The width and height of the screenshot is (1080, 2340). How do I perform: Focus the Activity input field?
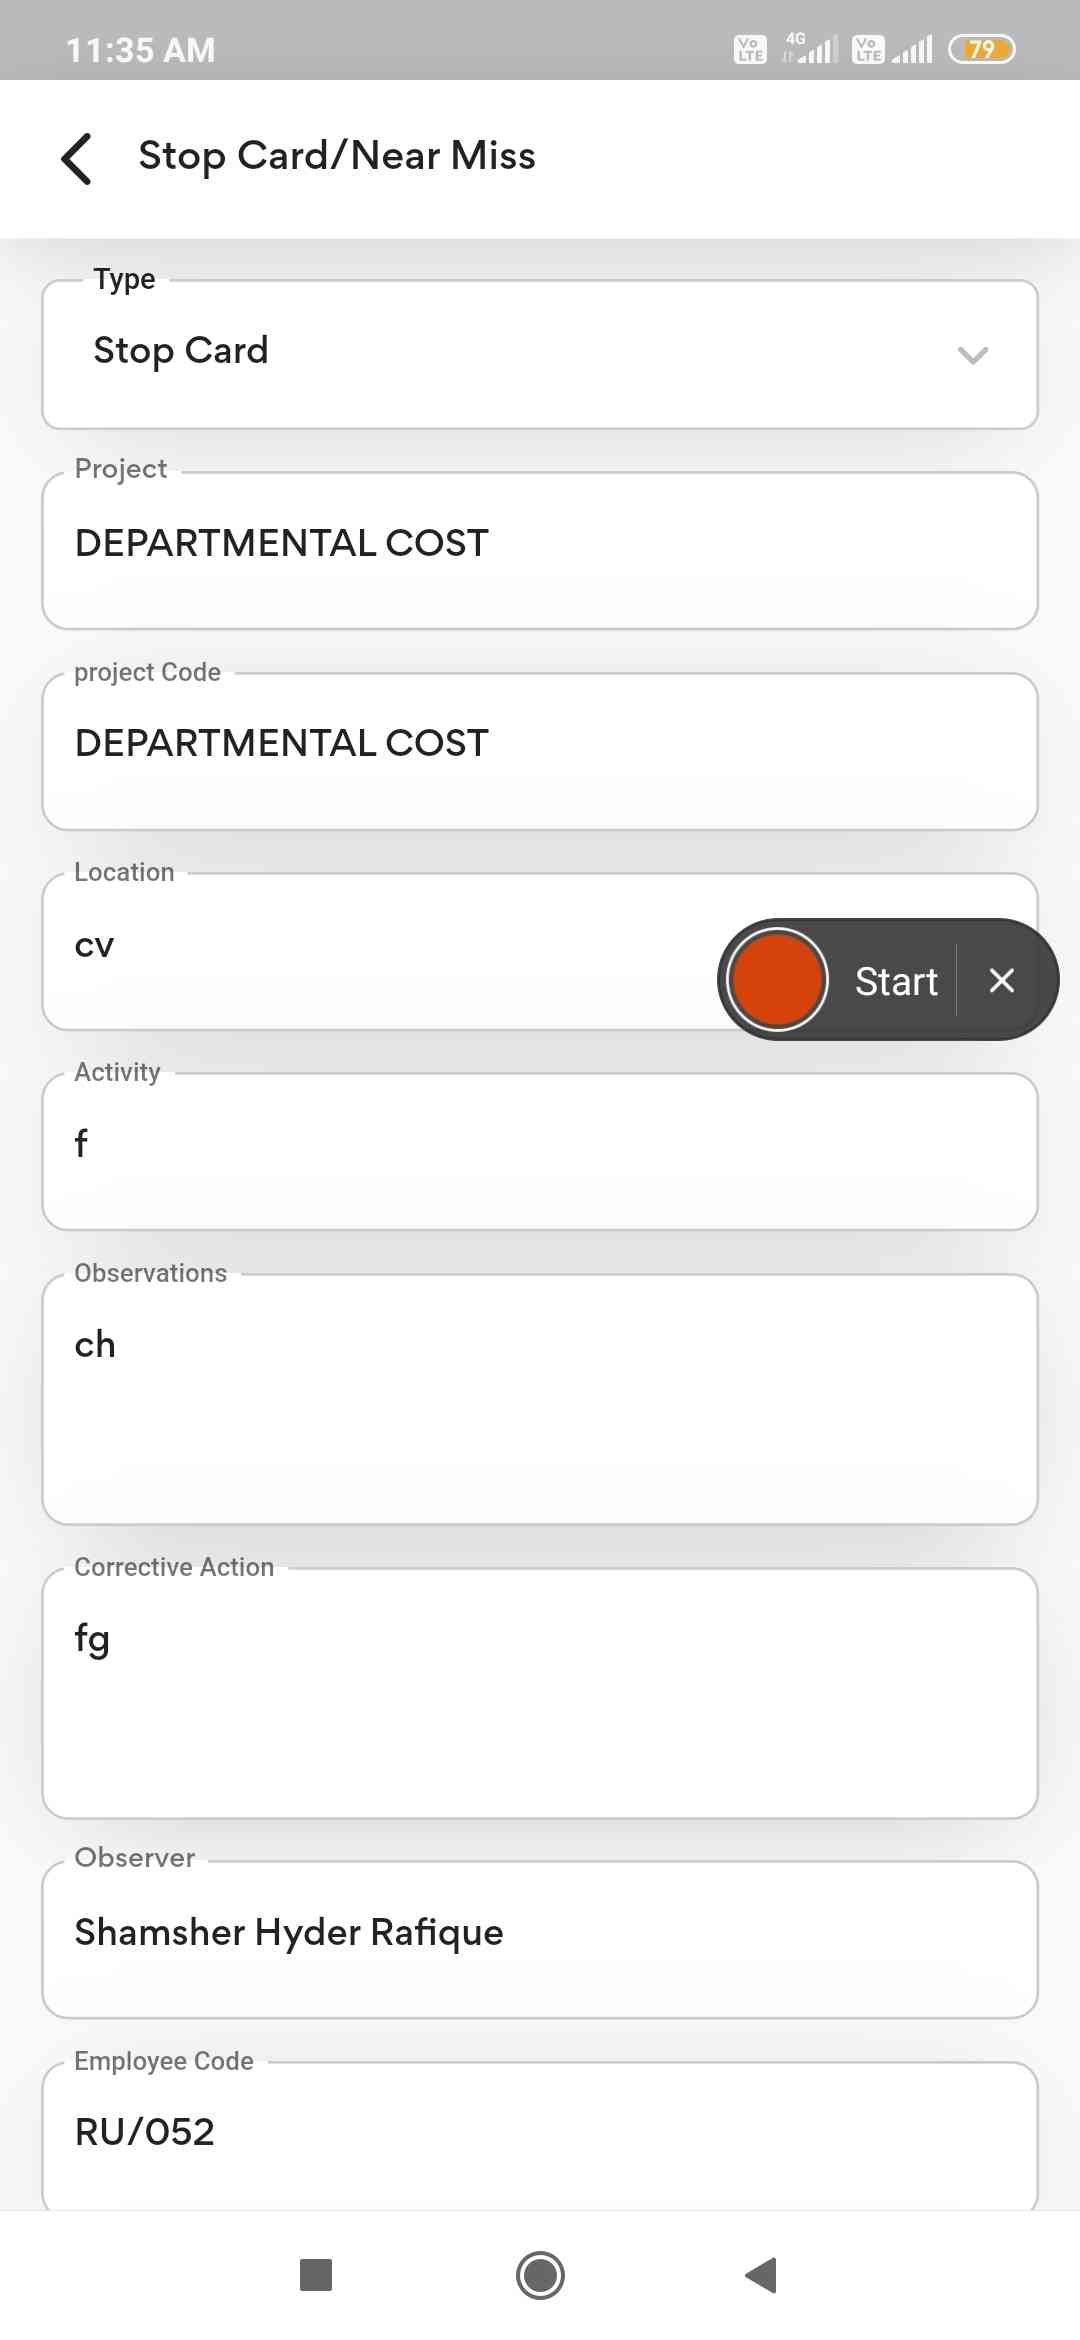[x=540, y=1150]
